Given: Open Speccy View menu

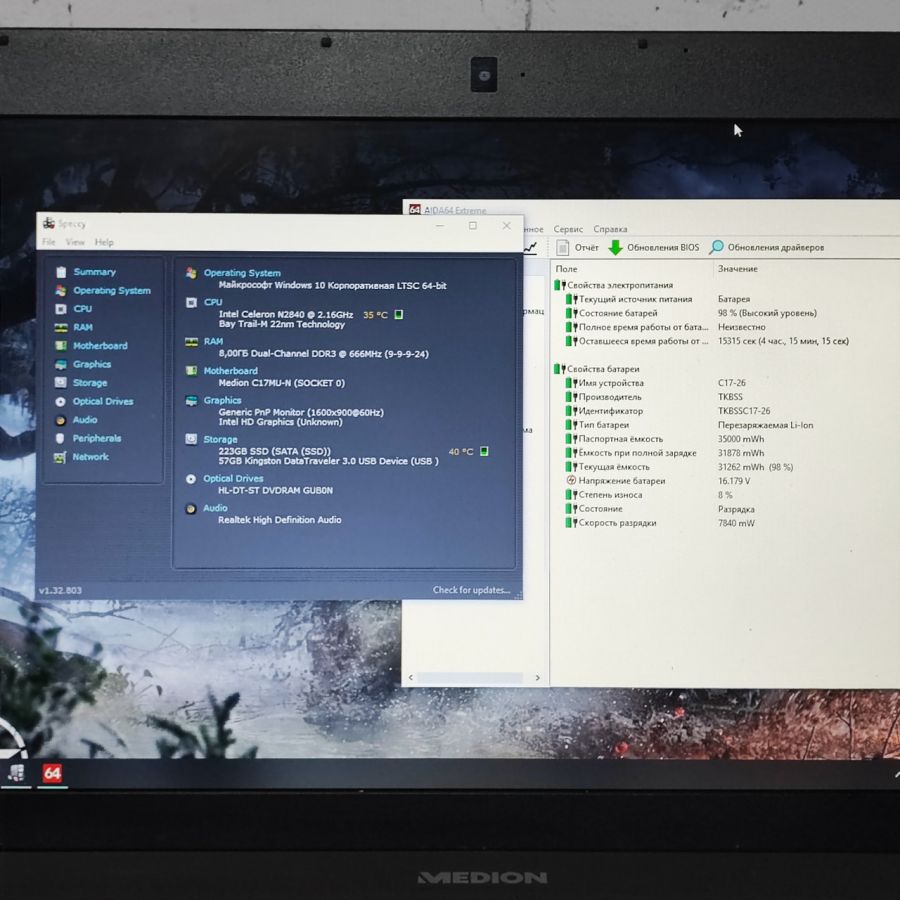Looking at the screenshot, I should 75,242.
